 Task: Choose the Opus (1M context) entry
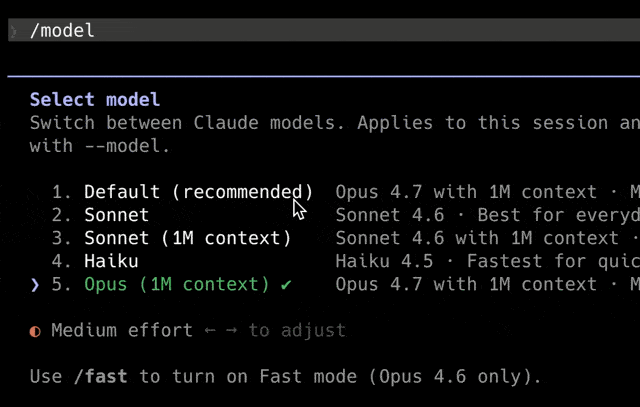pos(176,285)
